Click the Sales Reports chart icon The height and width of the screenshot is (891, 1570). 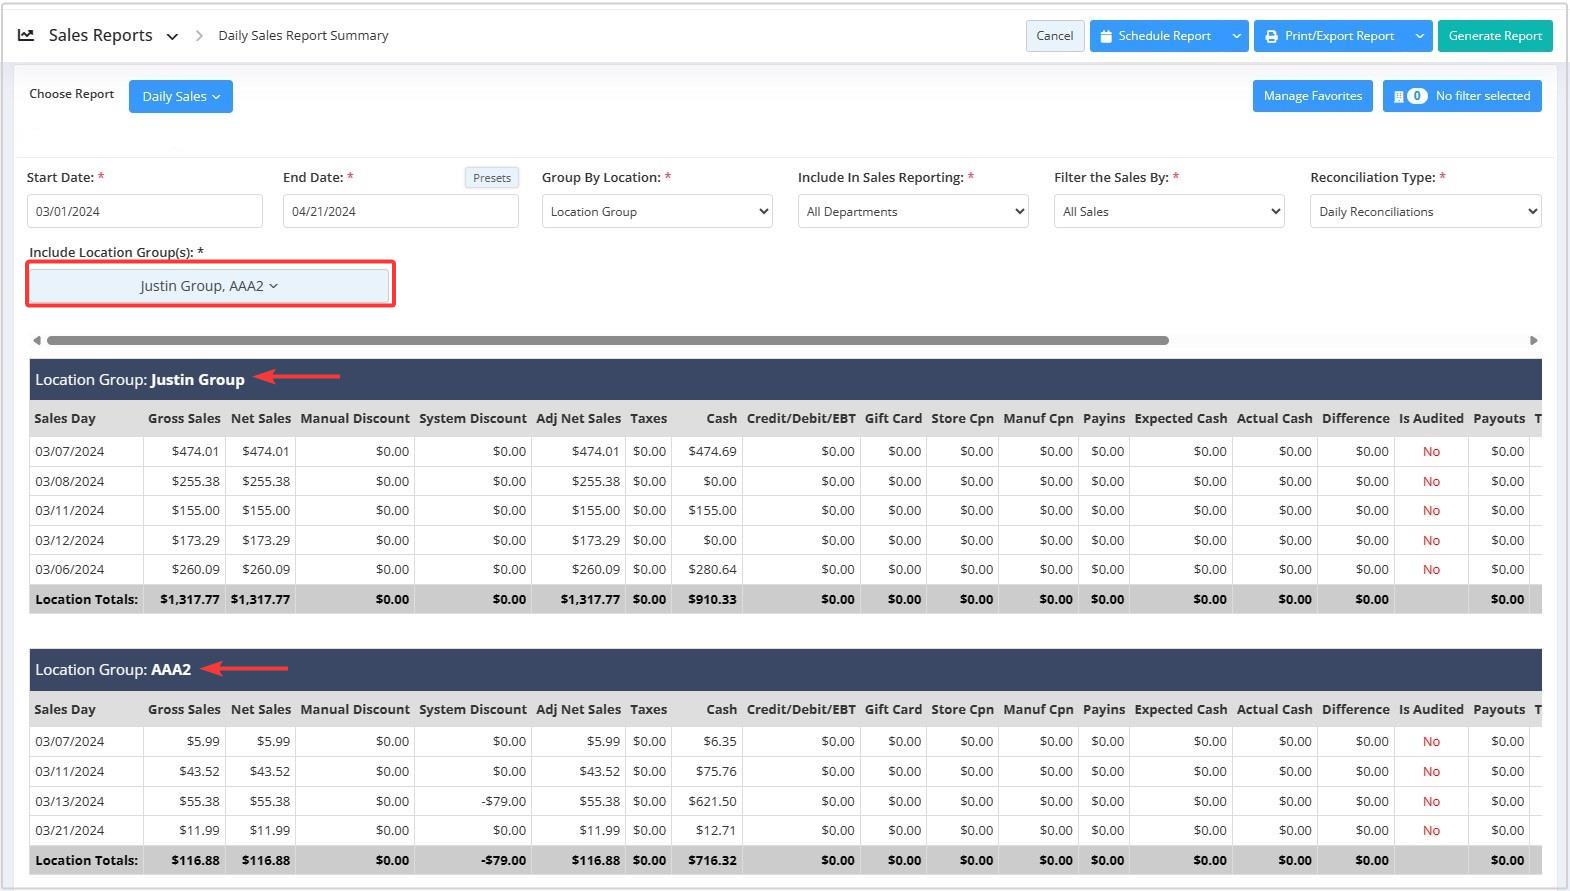26,35
